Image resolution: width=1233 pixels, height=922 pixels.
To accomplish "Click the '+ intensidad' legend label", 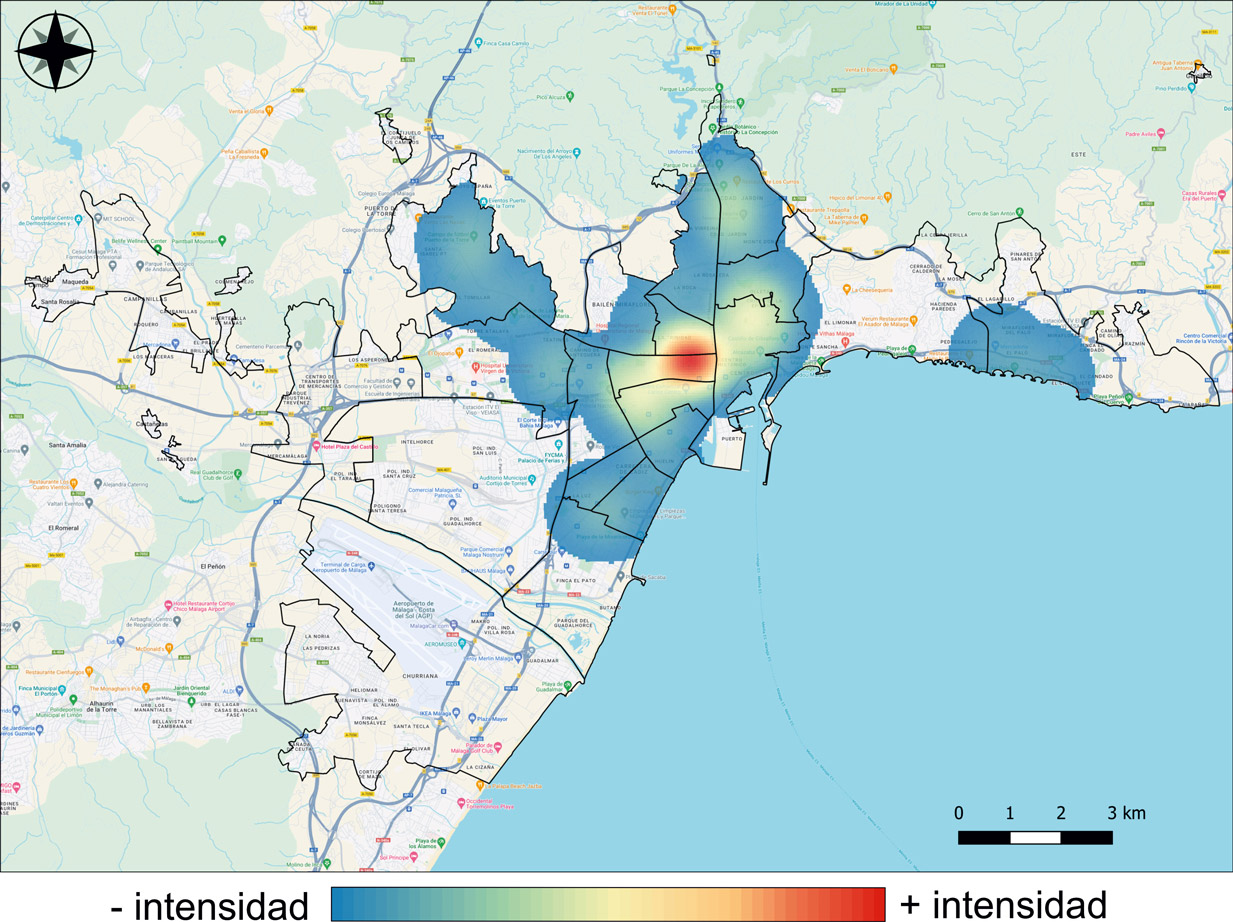I will tap(1003, 903).
